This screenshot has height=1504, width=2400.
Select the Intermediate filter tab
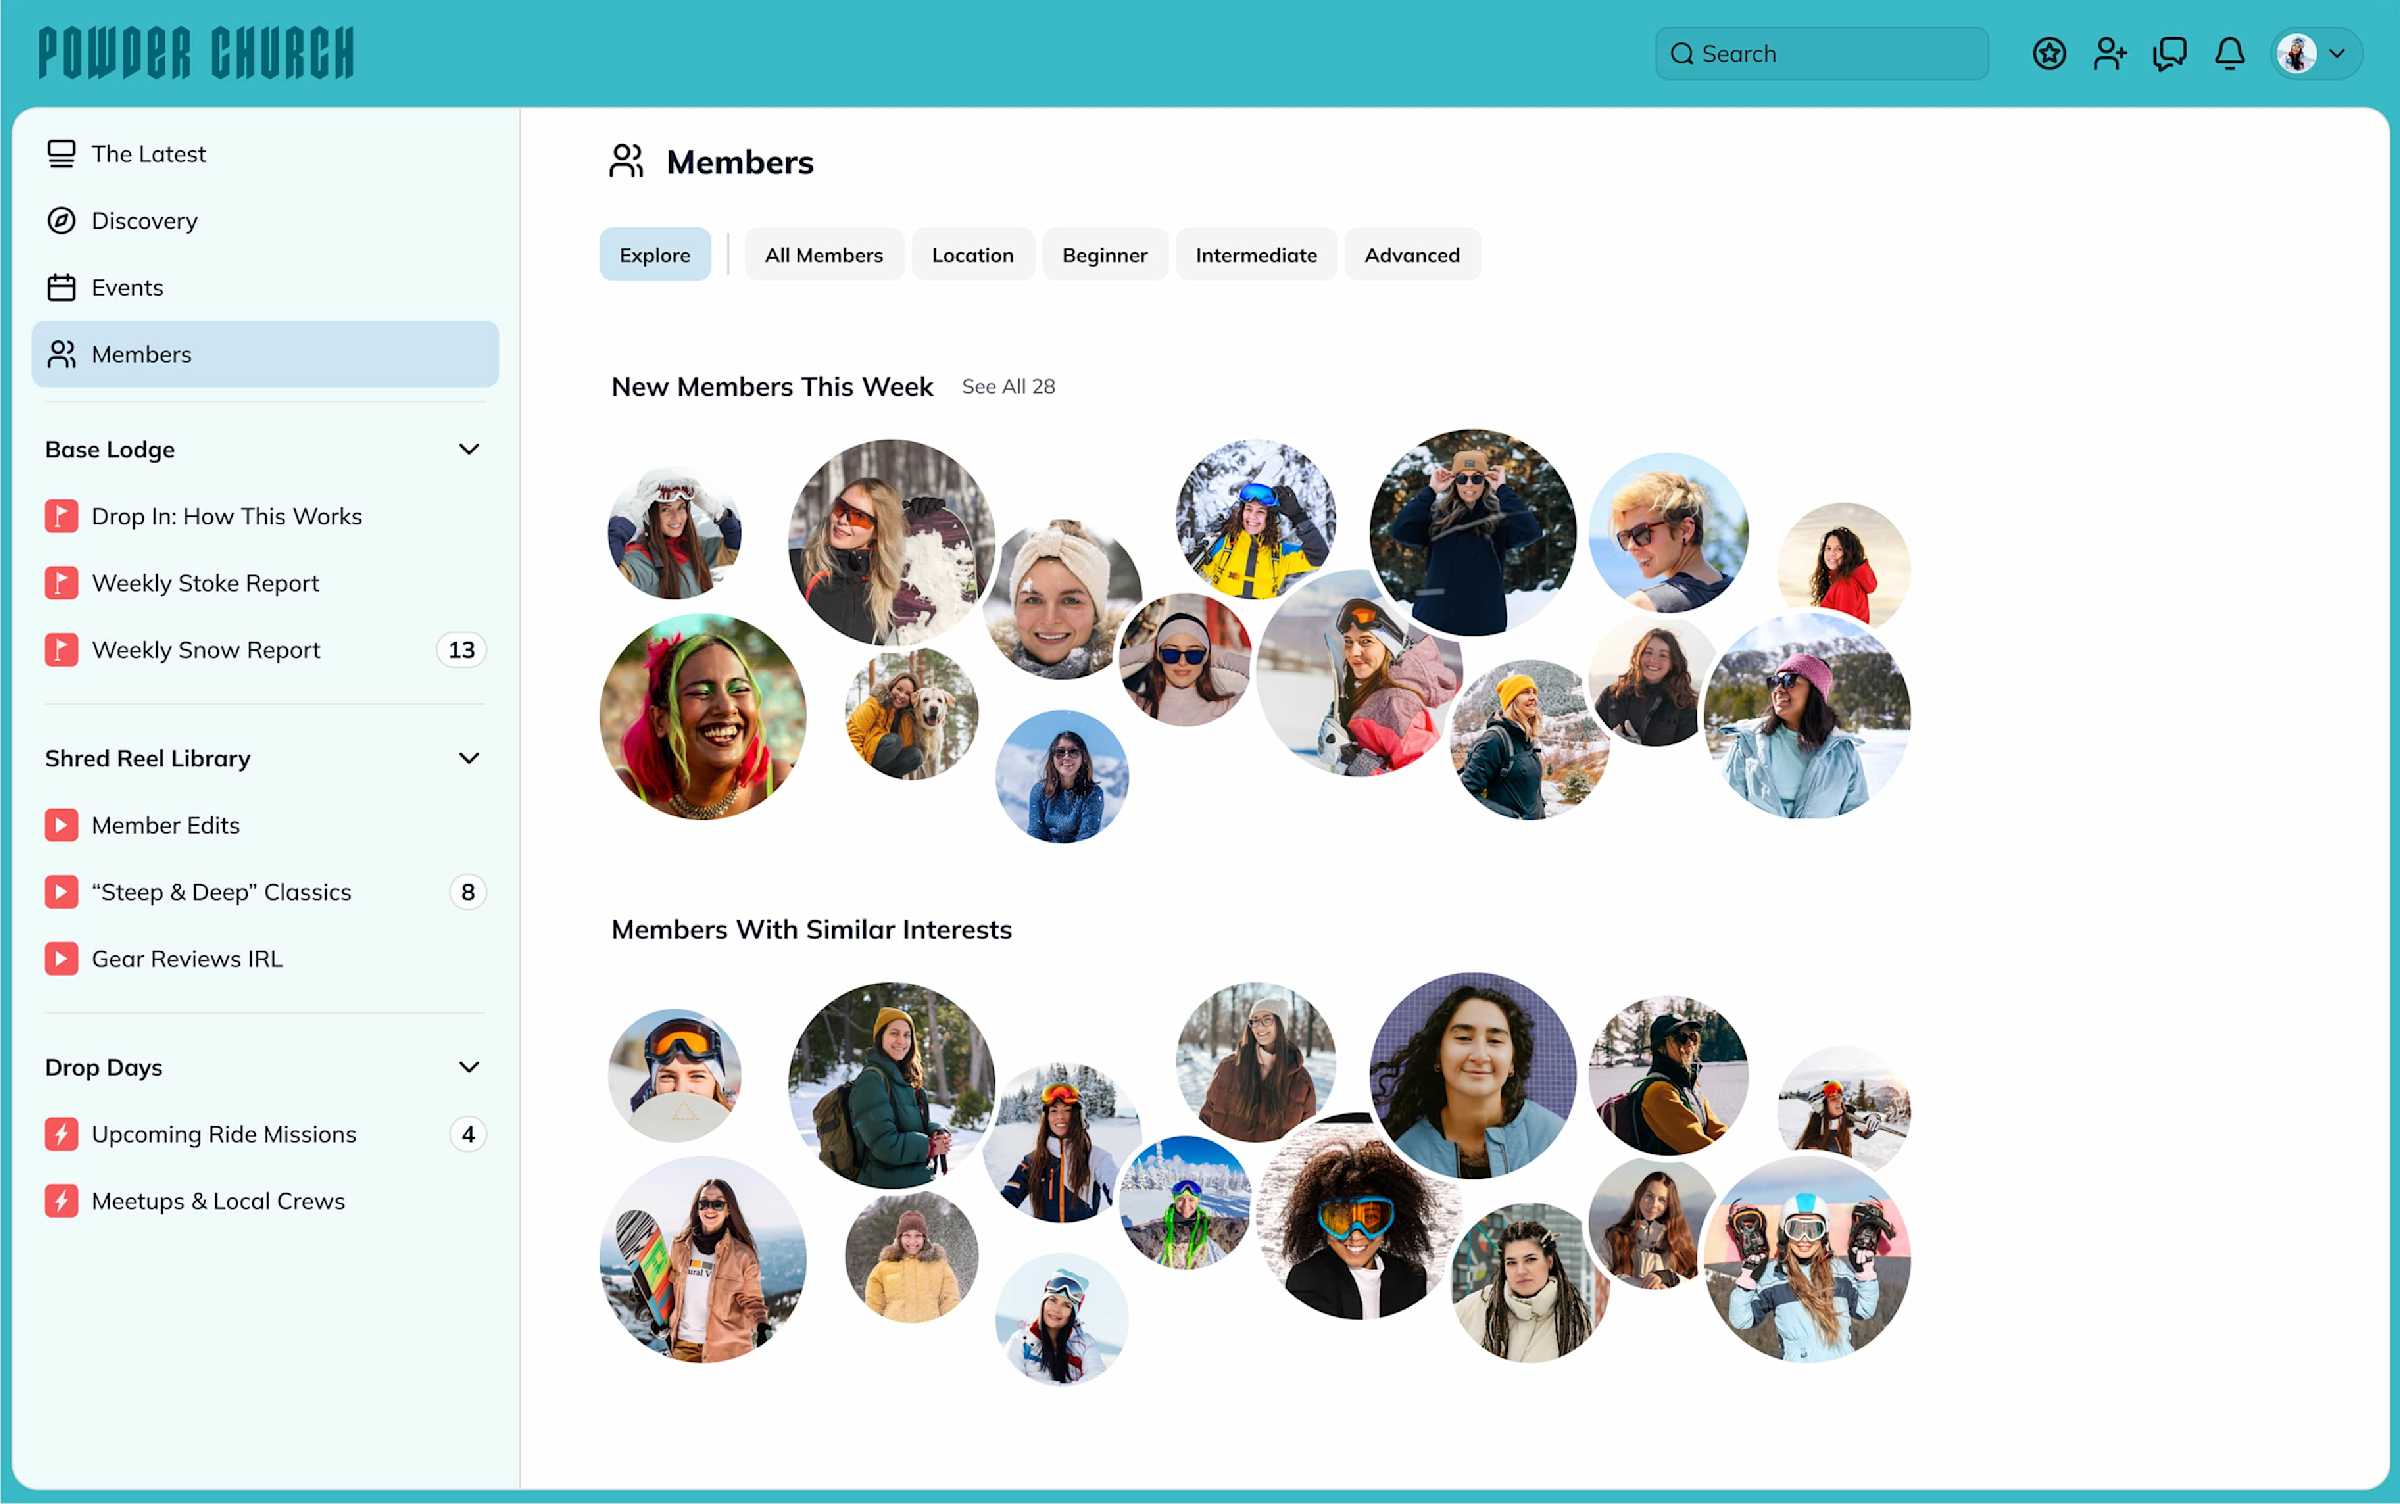(x=1255, y=255)
